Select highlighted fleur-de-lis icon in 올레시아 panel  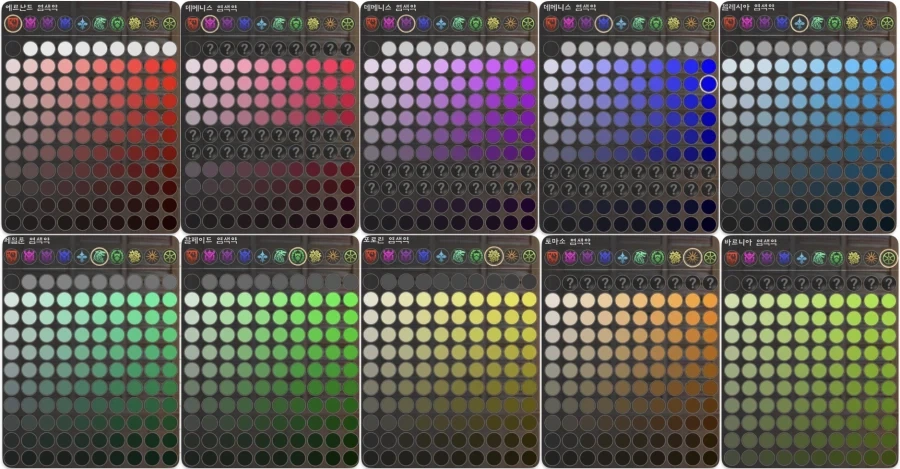point(799,24)
